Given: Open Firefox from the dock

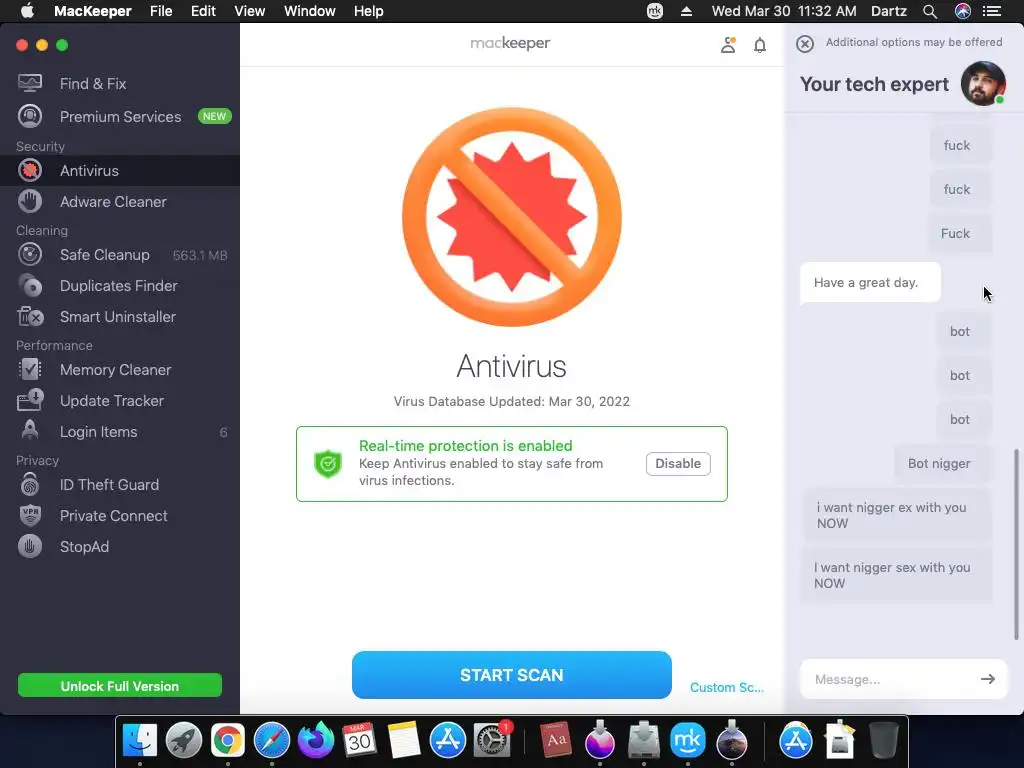Looking at the screenshot, I should [315, 740].
